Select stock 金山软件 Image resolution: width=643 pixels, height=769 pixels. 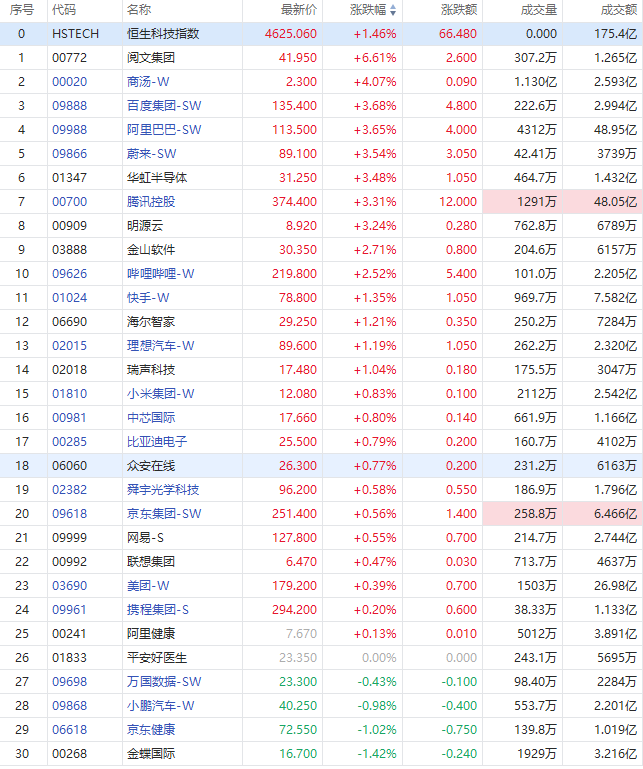coord(151,250)
